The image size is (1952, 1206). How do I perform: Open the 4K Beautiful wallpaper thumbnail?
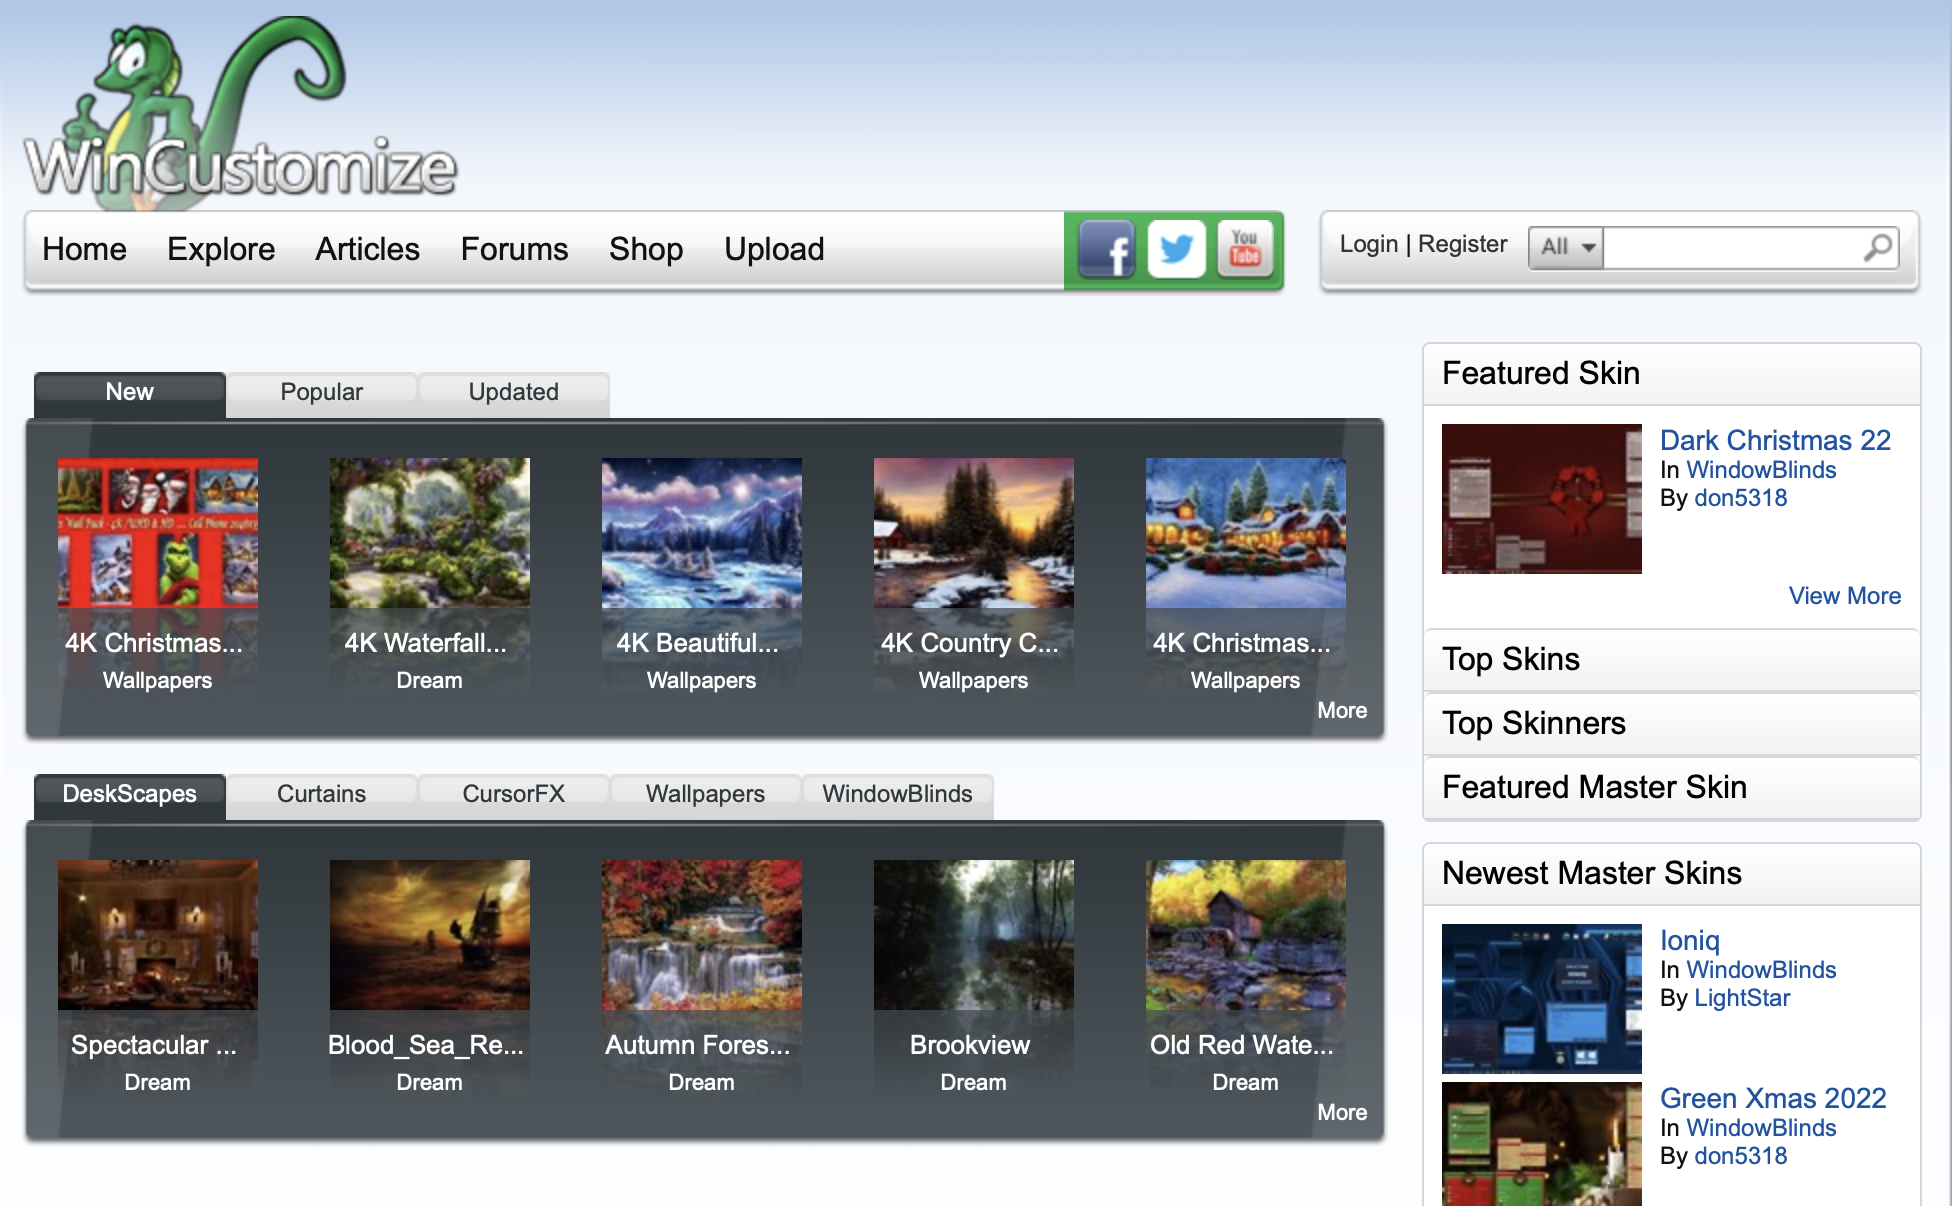[702, 533]
